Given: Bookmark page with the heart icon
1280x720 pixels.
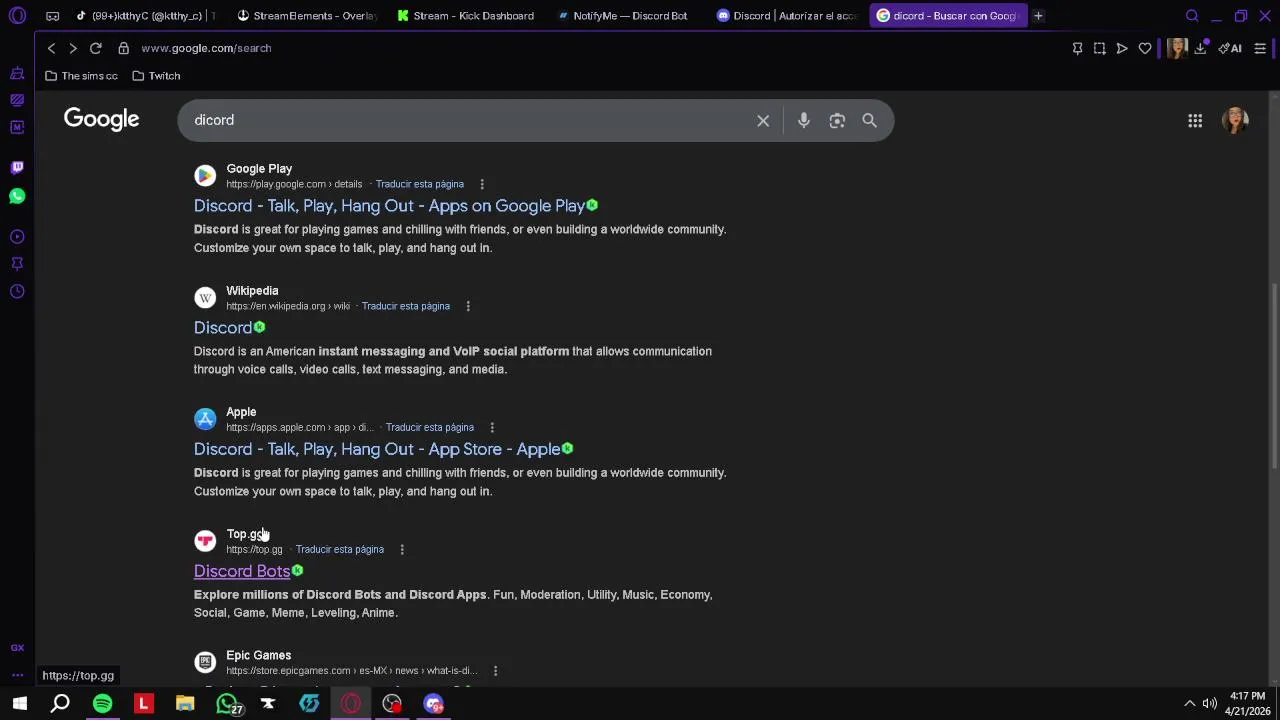Looking at the screenshot, I should coord(1145,48).
